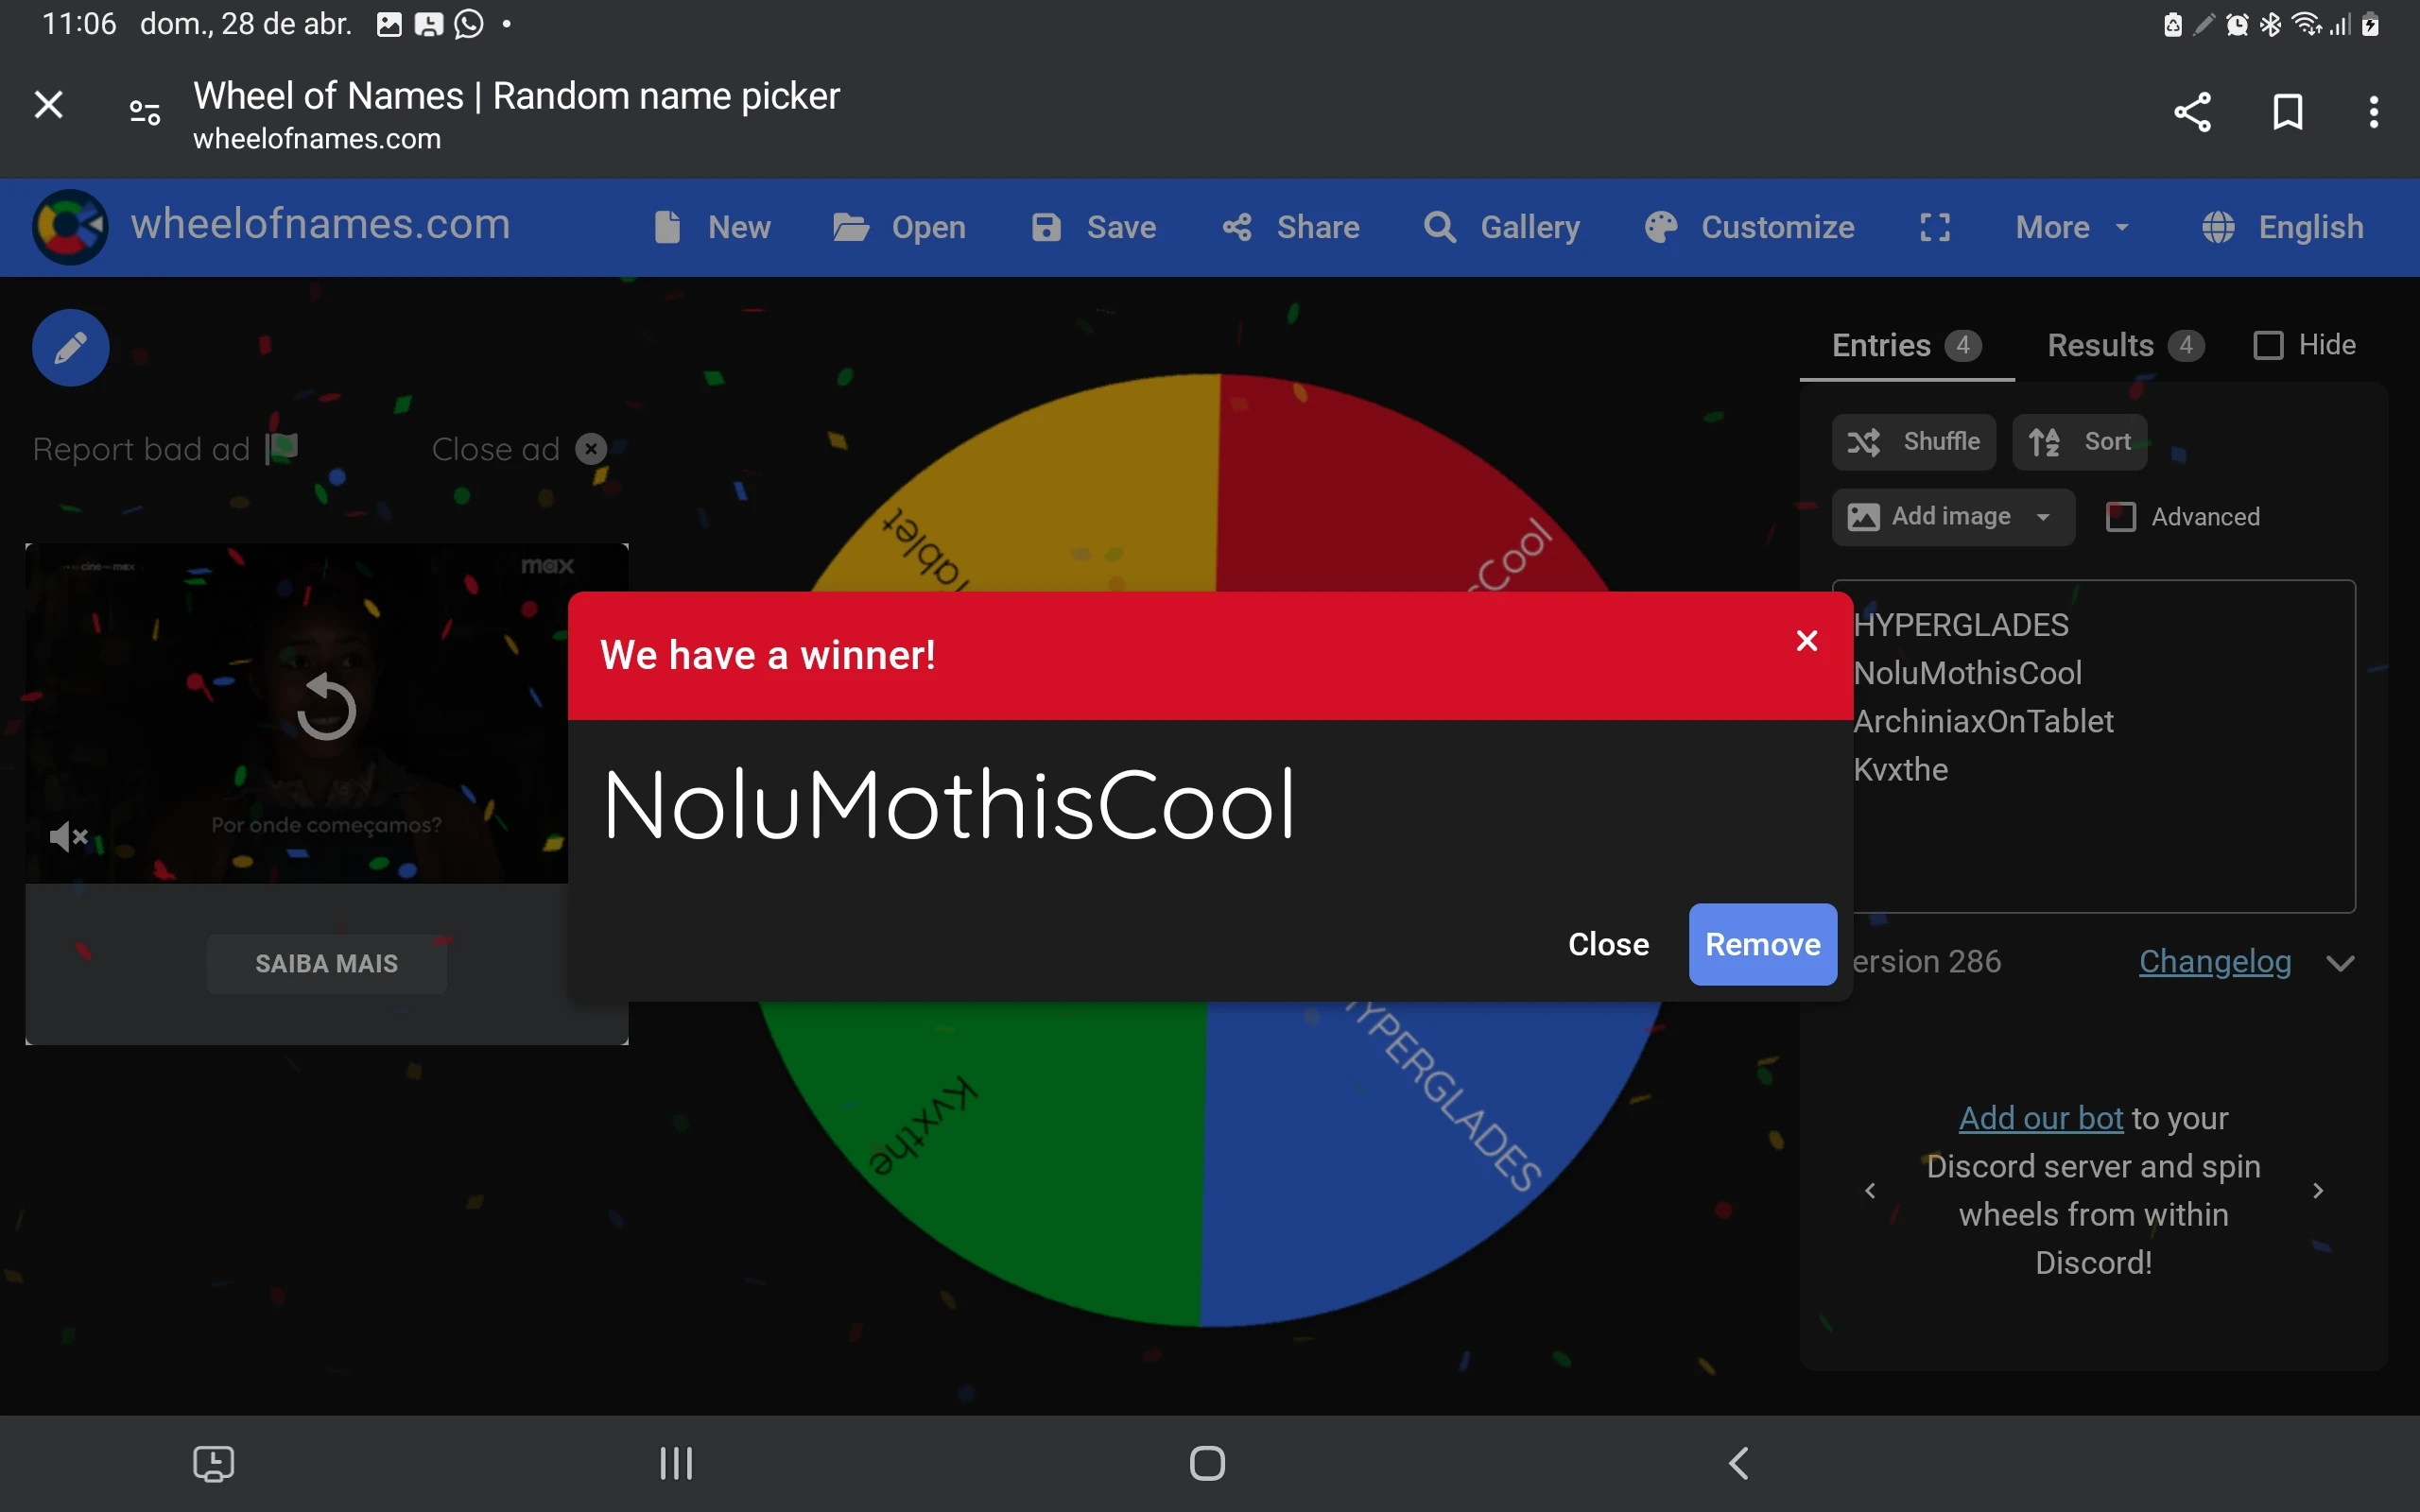Replay the ad video
Image resolution: width=2420 pixels, height=1512 pixels.
[326, 708]
